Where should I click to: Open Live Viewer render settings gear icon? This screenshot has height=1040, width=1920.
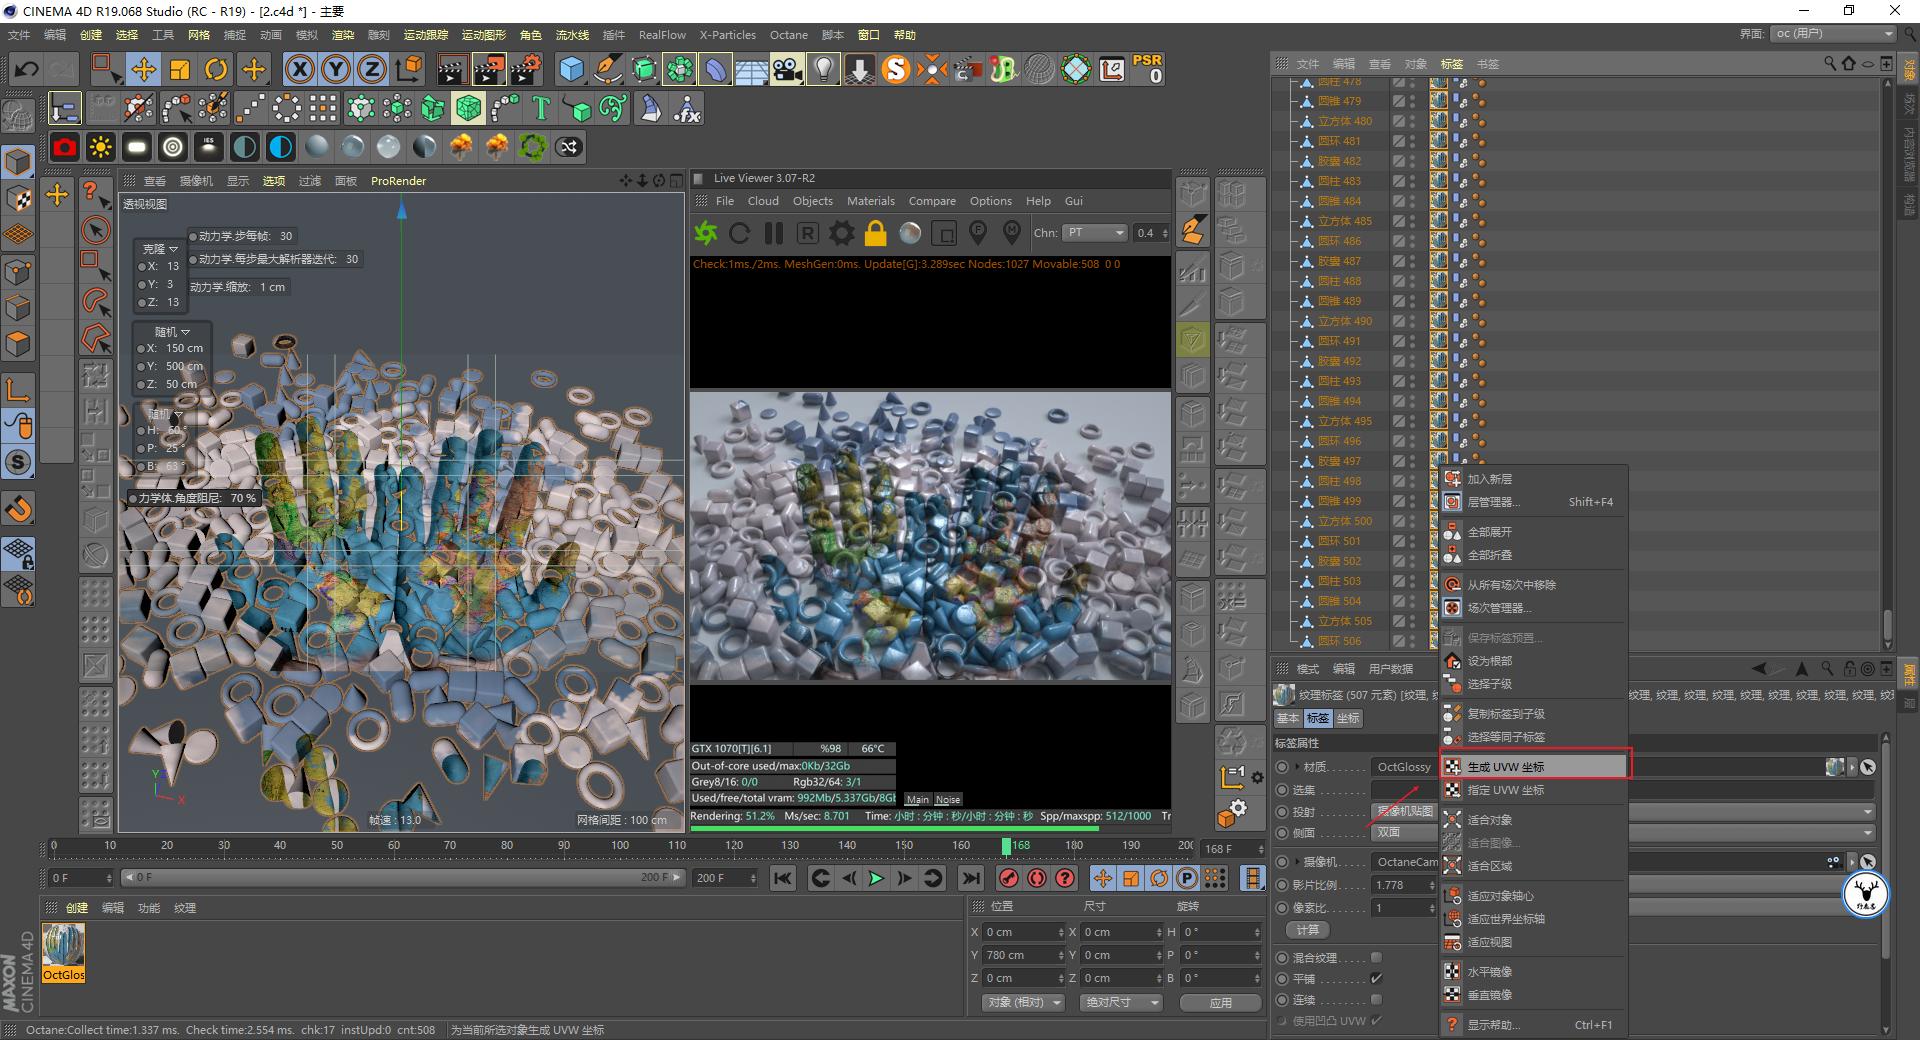(x=841, y=232)
